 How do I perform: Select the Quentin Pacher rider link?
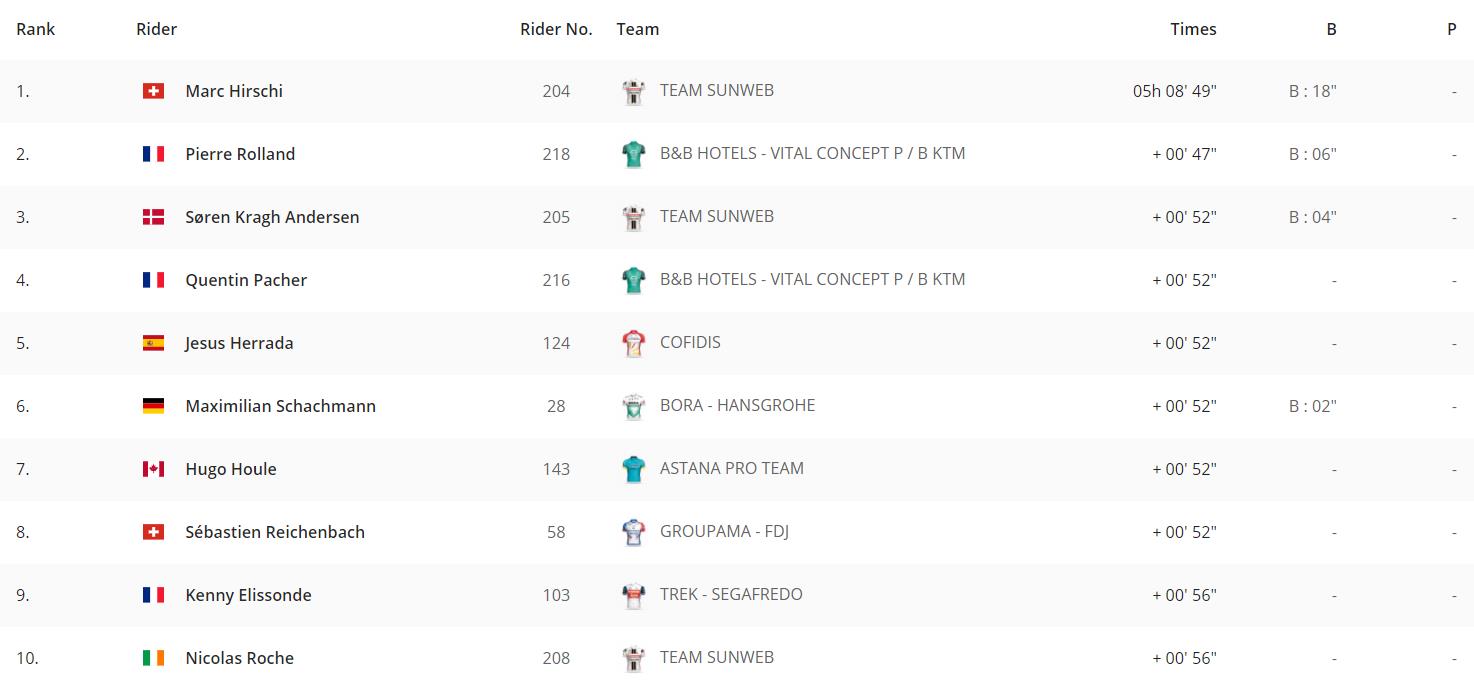pos(246,280)
